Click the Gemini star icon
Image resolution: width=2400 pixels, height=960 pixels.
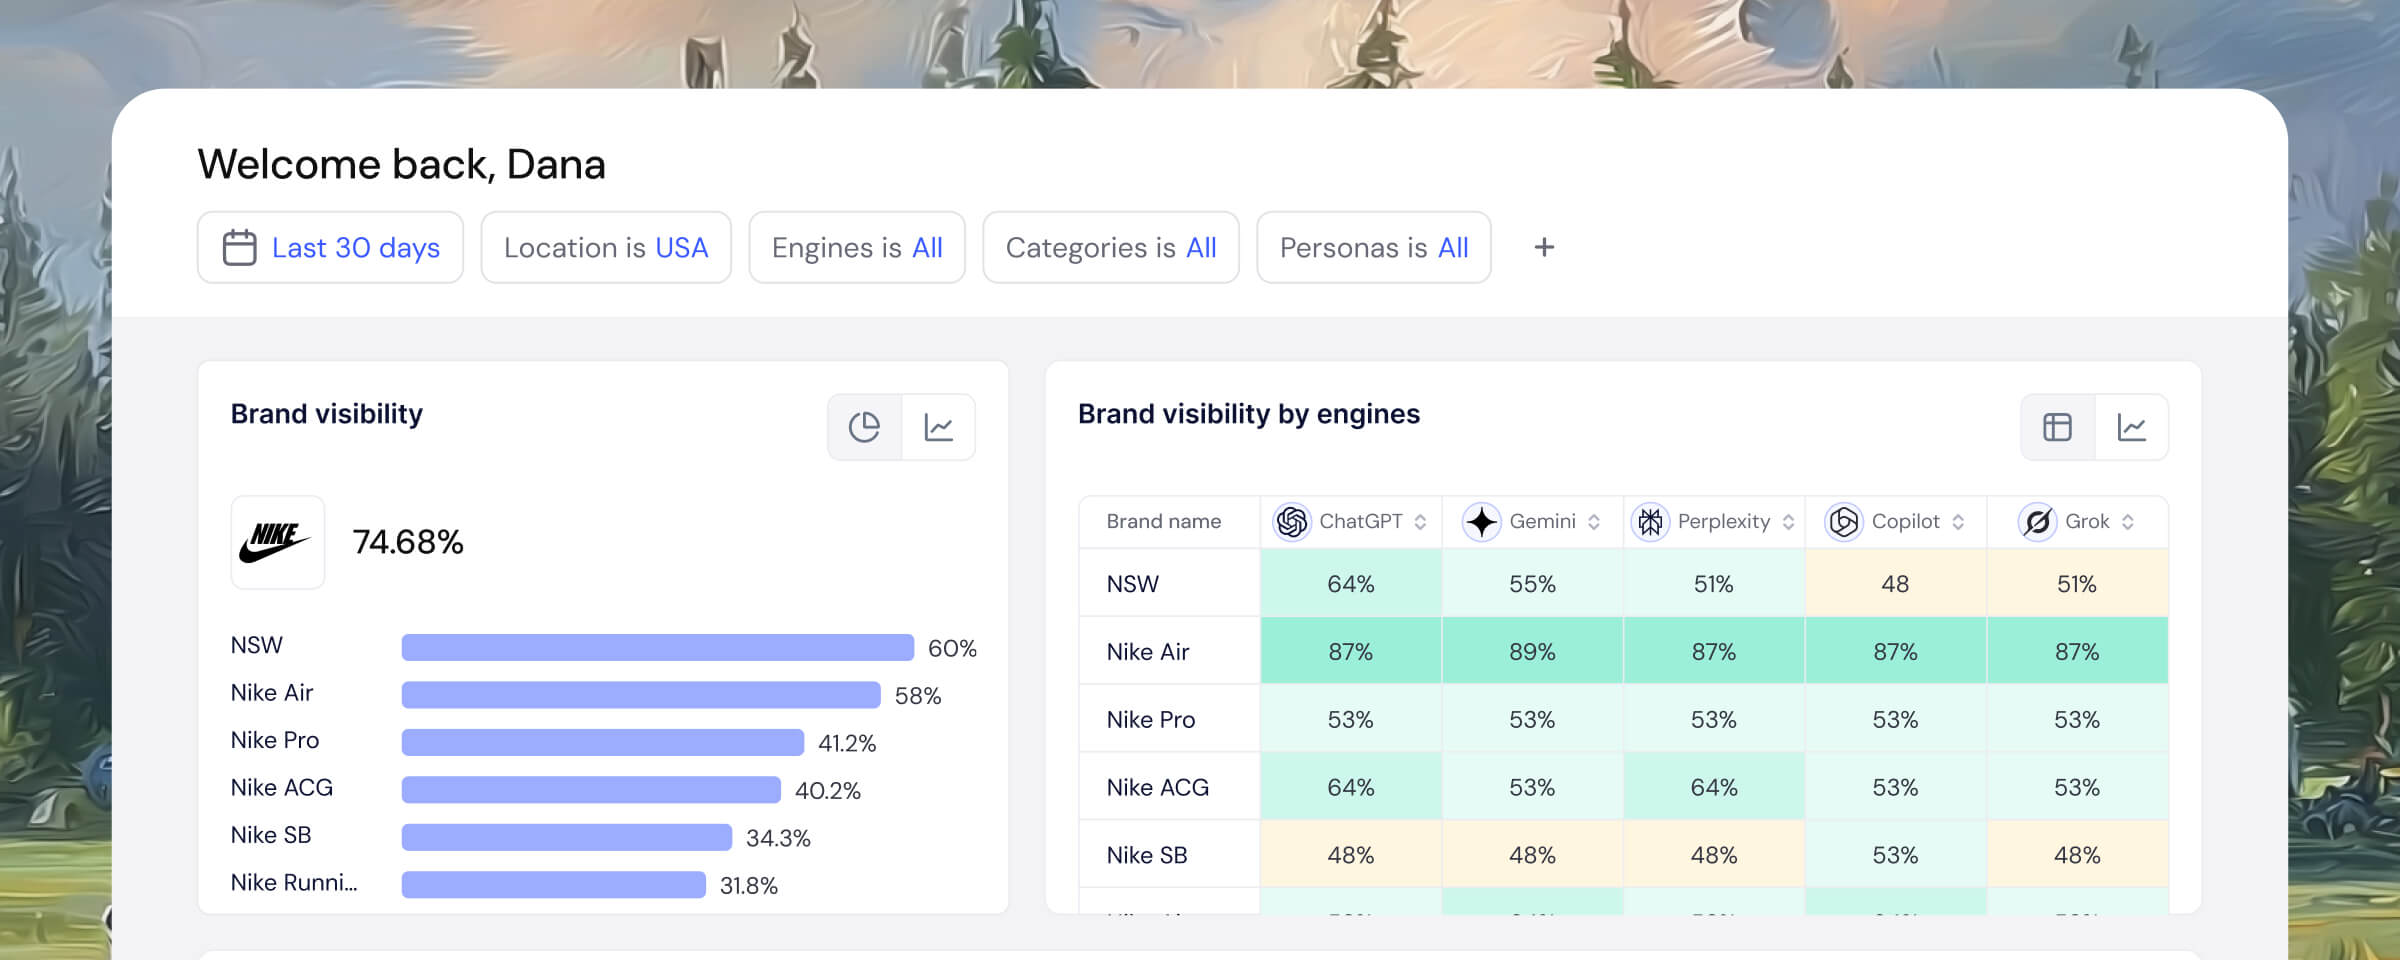click(x=1481, y=521)
